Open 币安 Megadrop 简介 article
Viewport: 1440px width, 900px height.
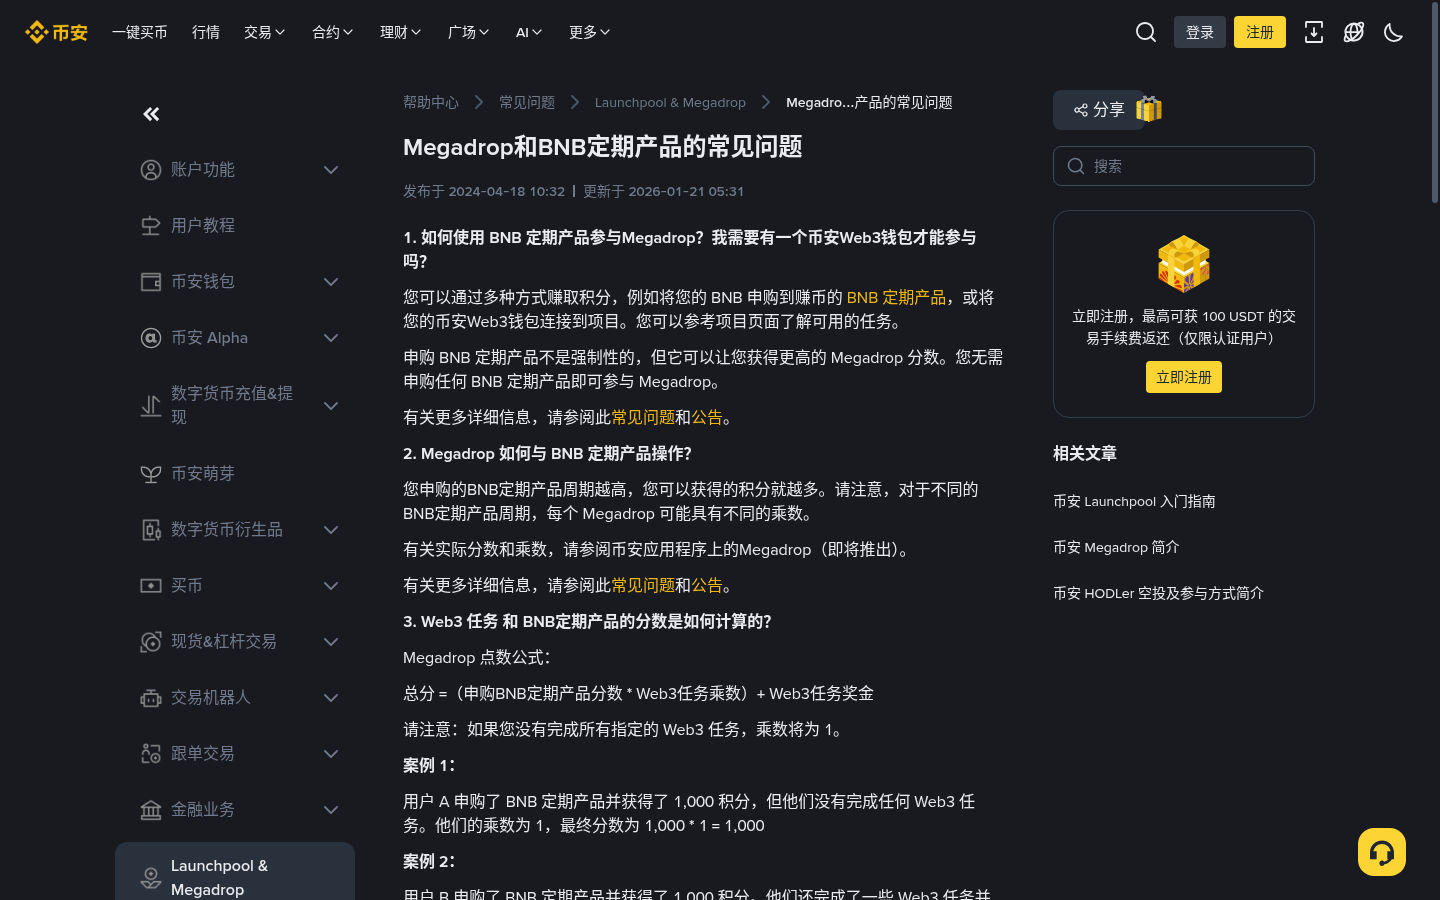point(1116,548)
